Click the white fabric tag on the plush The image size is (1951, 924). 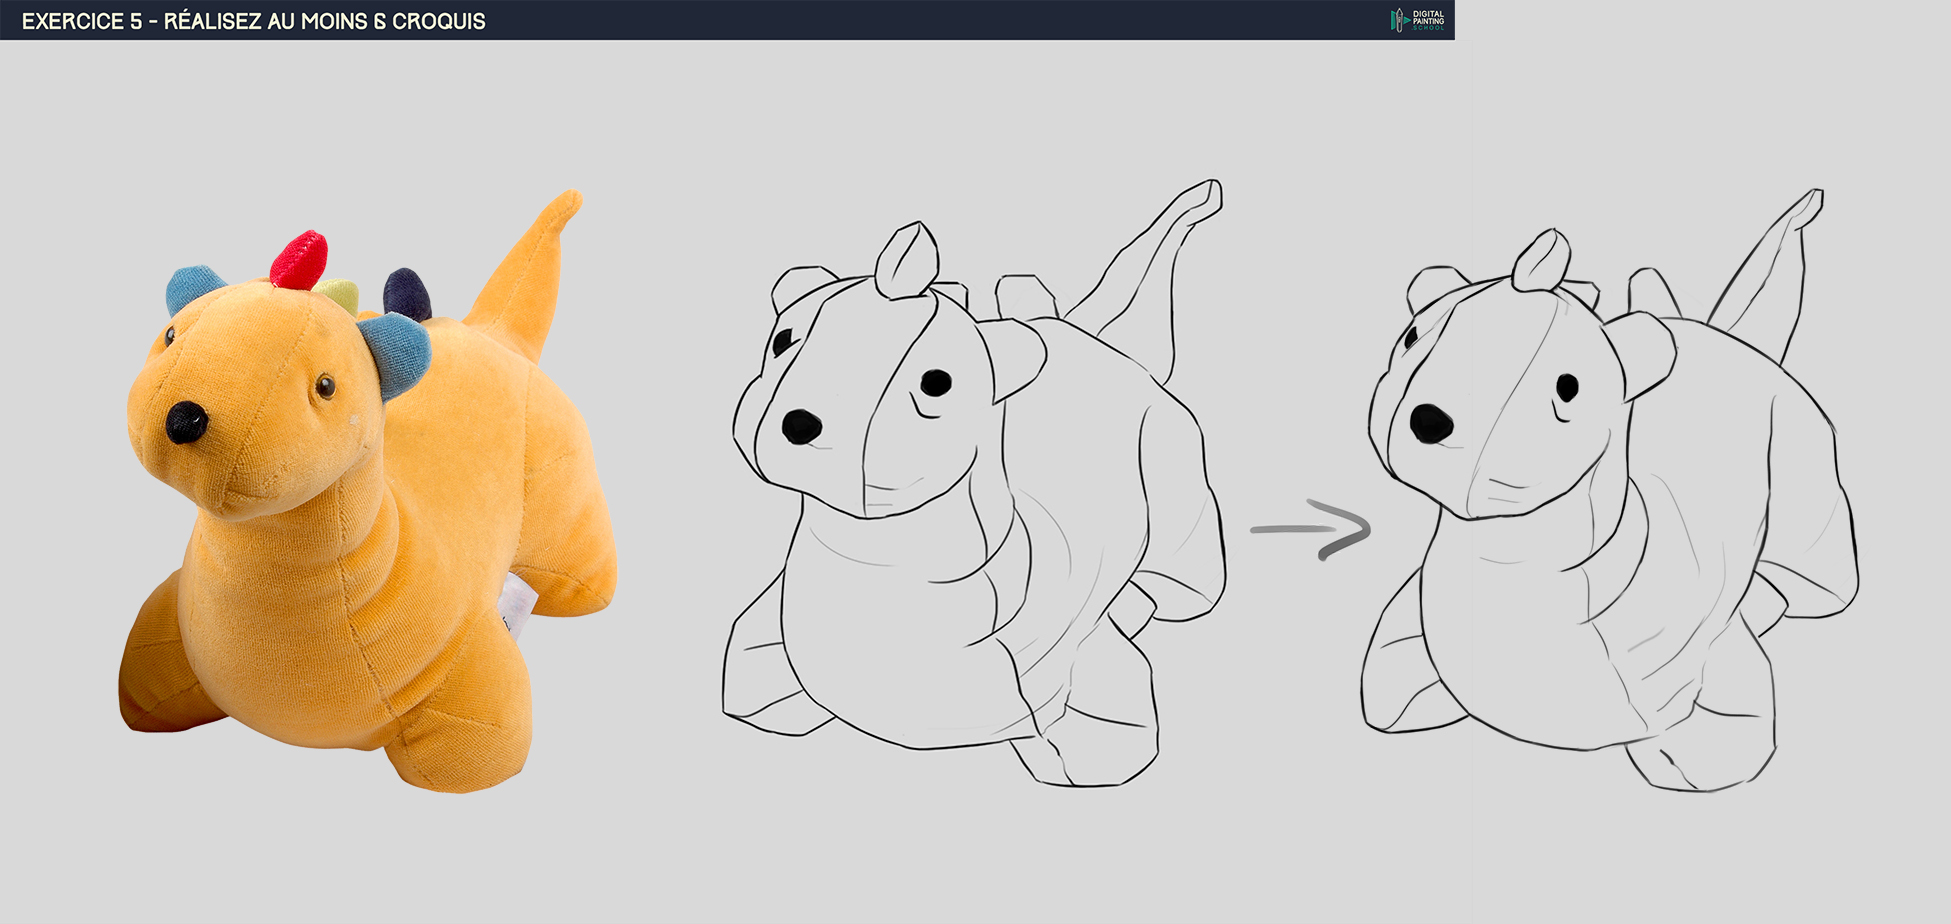point(517,603)
